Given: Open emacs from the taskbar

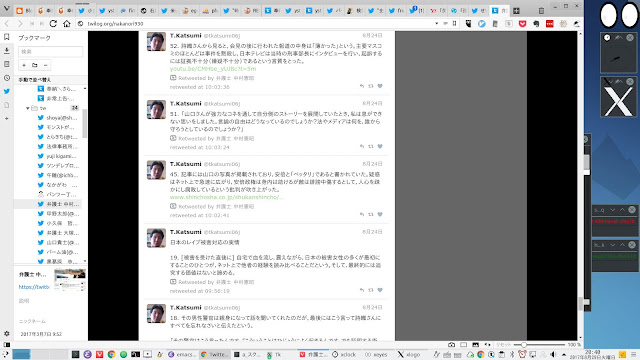Looking at the screenshot, I should [x=182, y=354].
